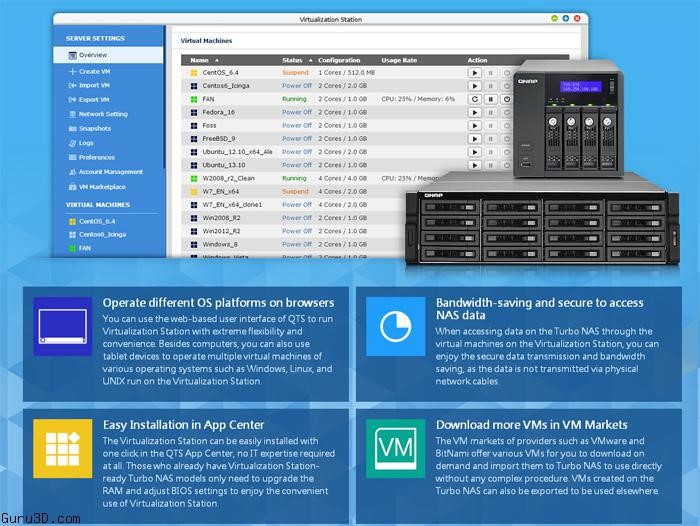Select the W7_EN_x64_clone1 VM name
Viewport: 700px width, 526px height.
pyautogui.click(x=232, y=205)
